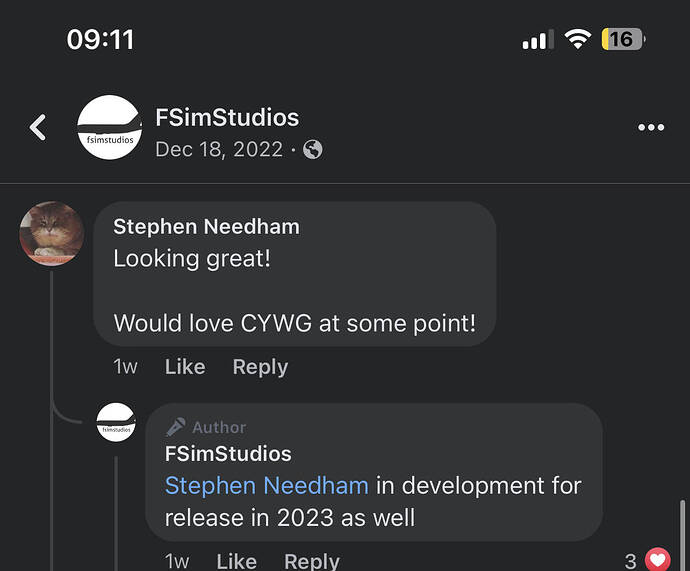The height and width of the screenshot is (571, 690).
Task: Tap the public globe privacy icon
Action: click(x=313, y=150)
